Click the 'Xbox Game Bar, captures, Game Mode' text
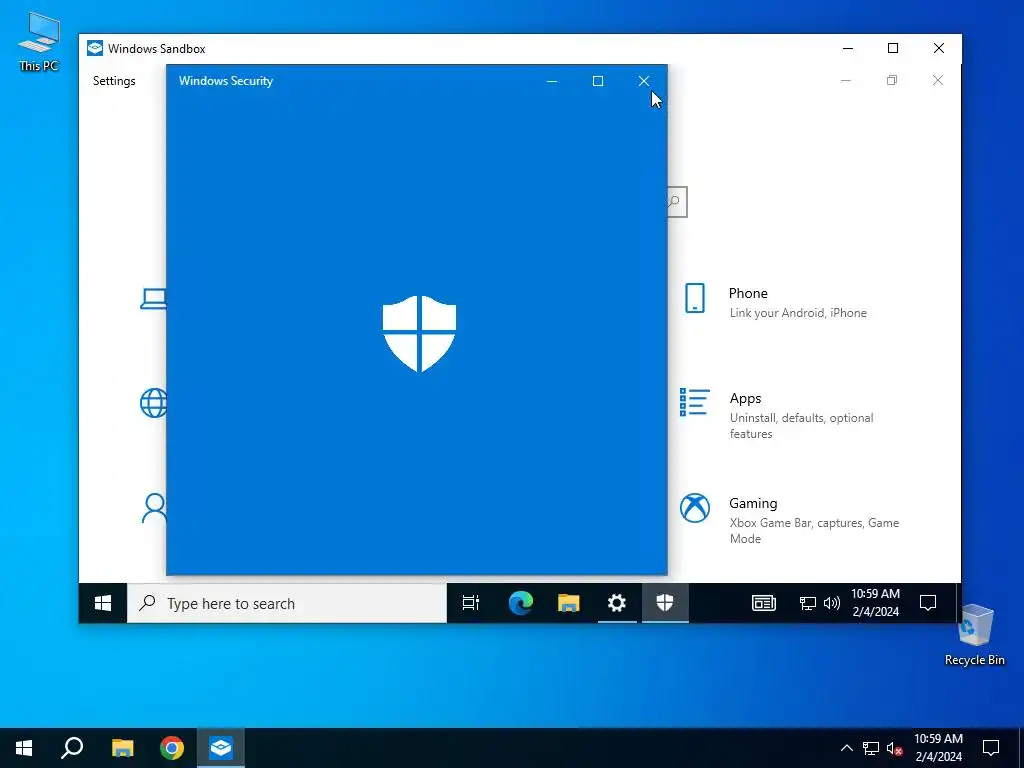Image resolution: width=1024 pixels, height=768 pixels. click(814, 531)
